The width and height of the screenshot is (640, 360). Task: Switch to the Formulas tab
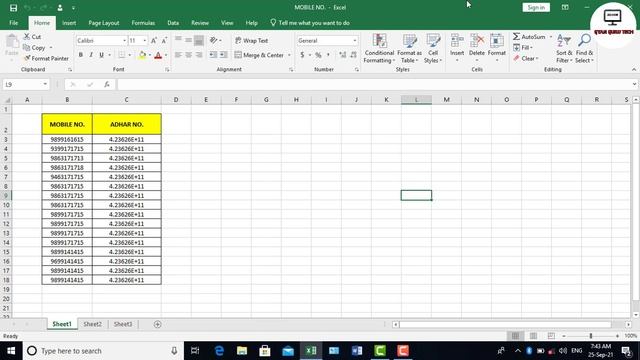(x=143, y=23)
